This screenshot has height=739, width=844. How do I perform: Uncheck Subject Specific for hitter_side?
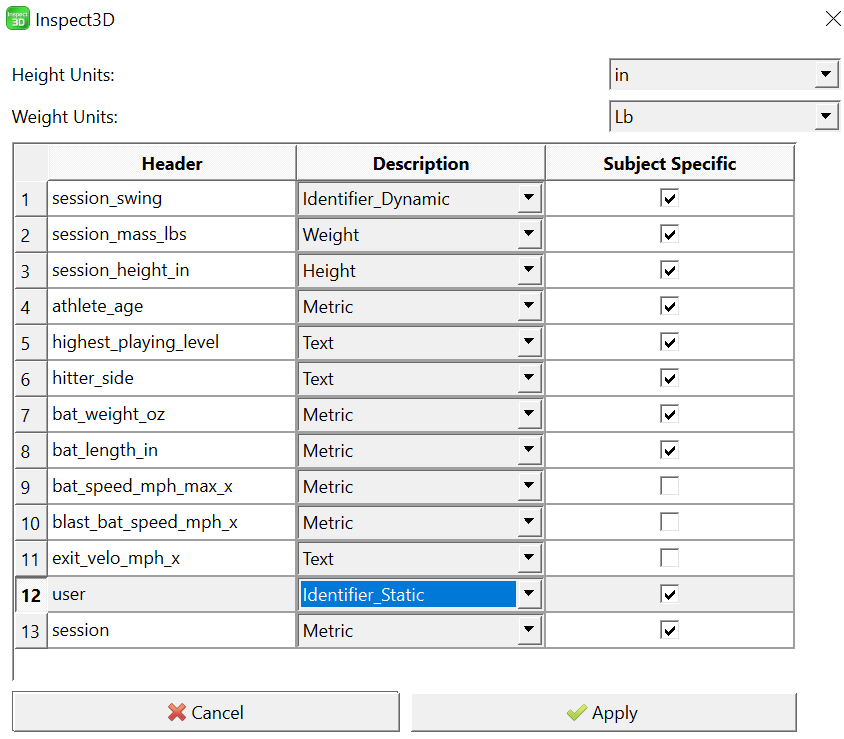pyautogui.click(x=669, y=378)
